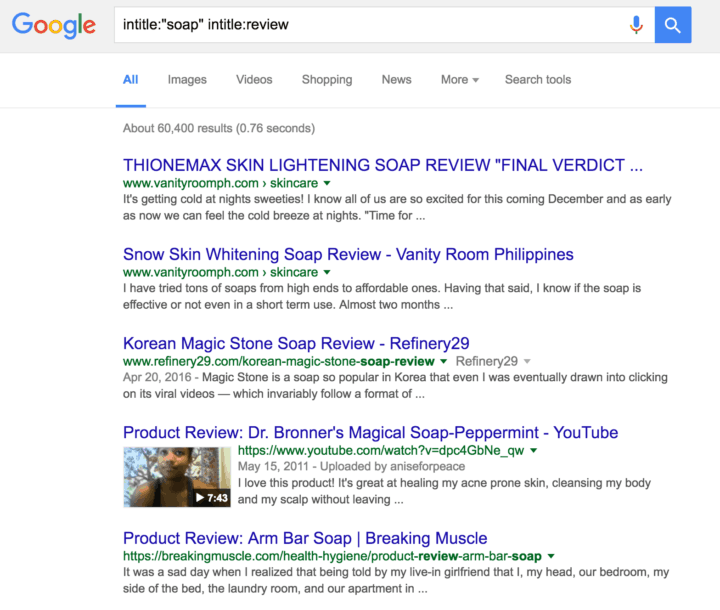The width and height of the screenshot is (720, 610).
Task: Open Product Review: Arm Bar Soap link
Action: click(x=305, y=538)
